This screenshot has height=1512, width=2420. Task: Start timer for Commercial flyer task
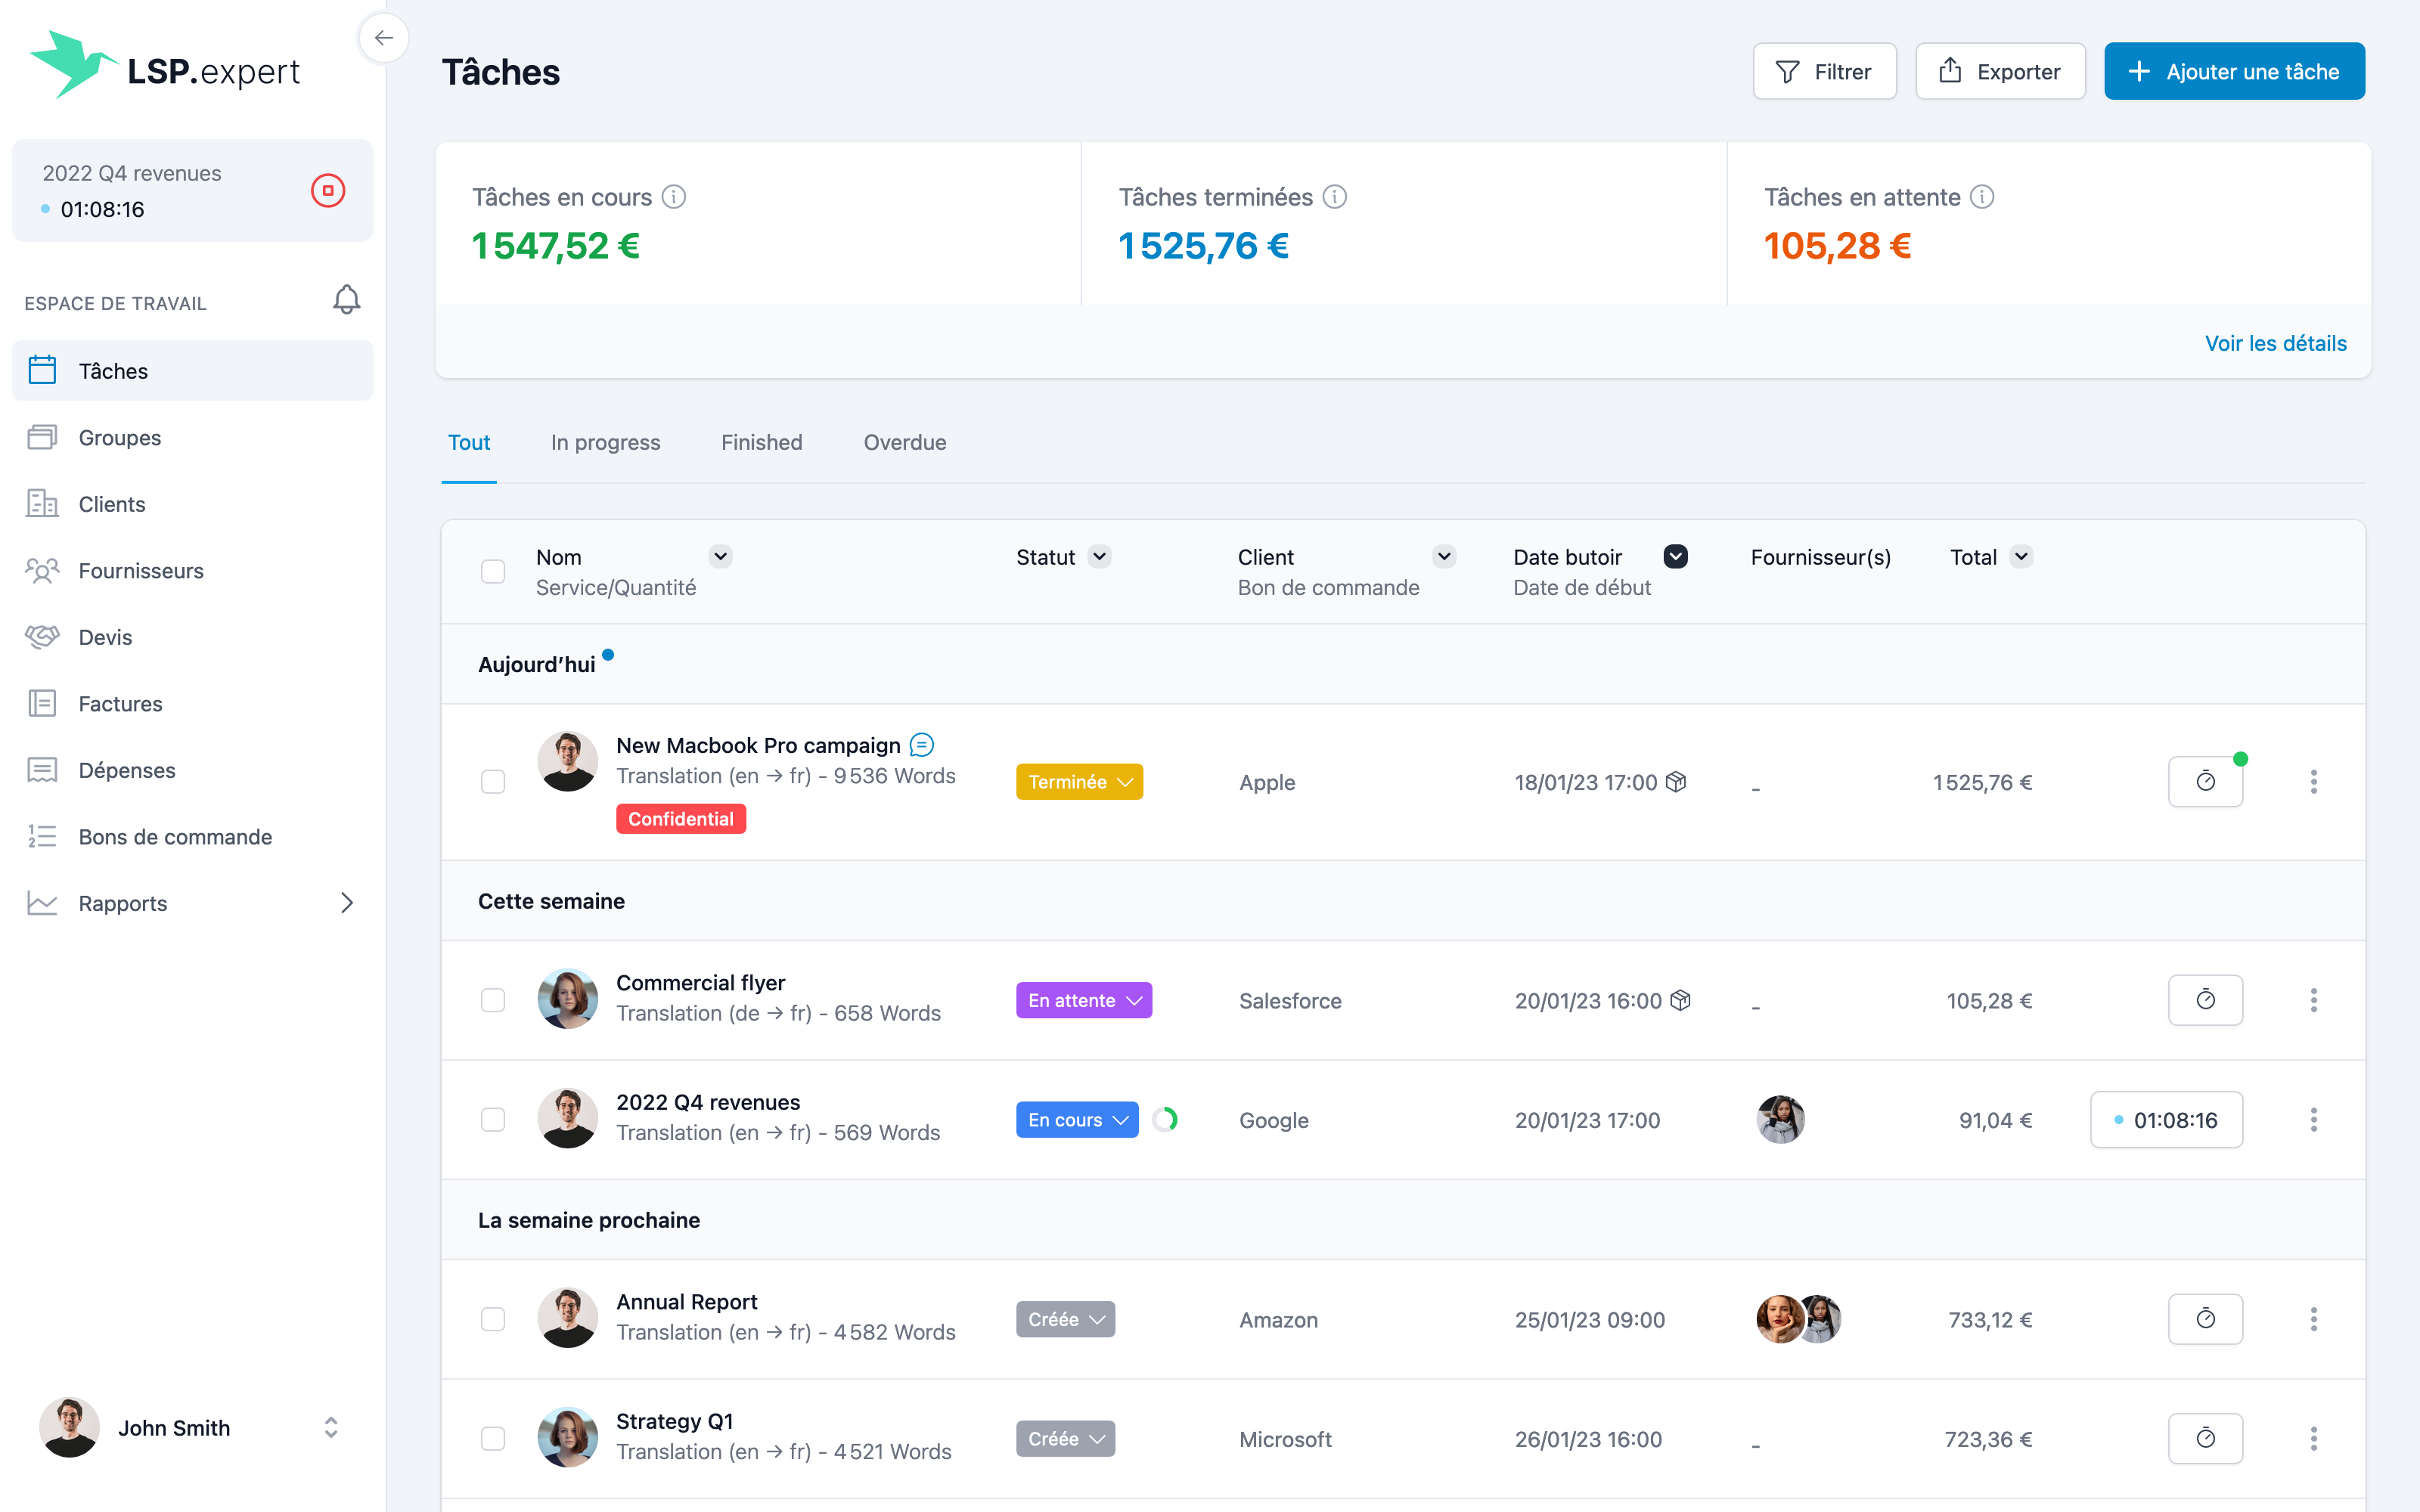2205,1000
